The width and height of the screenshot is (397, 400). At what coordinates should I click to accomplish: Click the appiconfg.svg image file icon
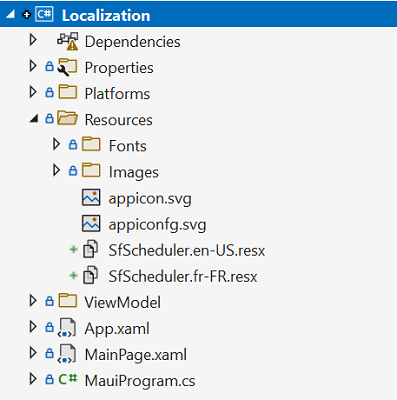pyautogui.click(x=91, y=223)
